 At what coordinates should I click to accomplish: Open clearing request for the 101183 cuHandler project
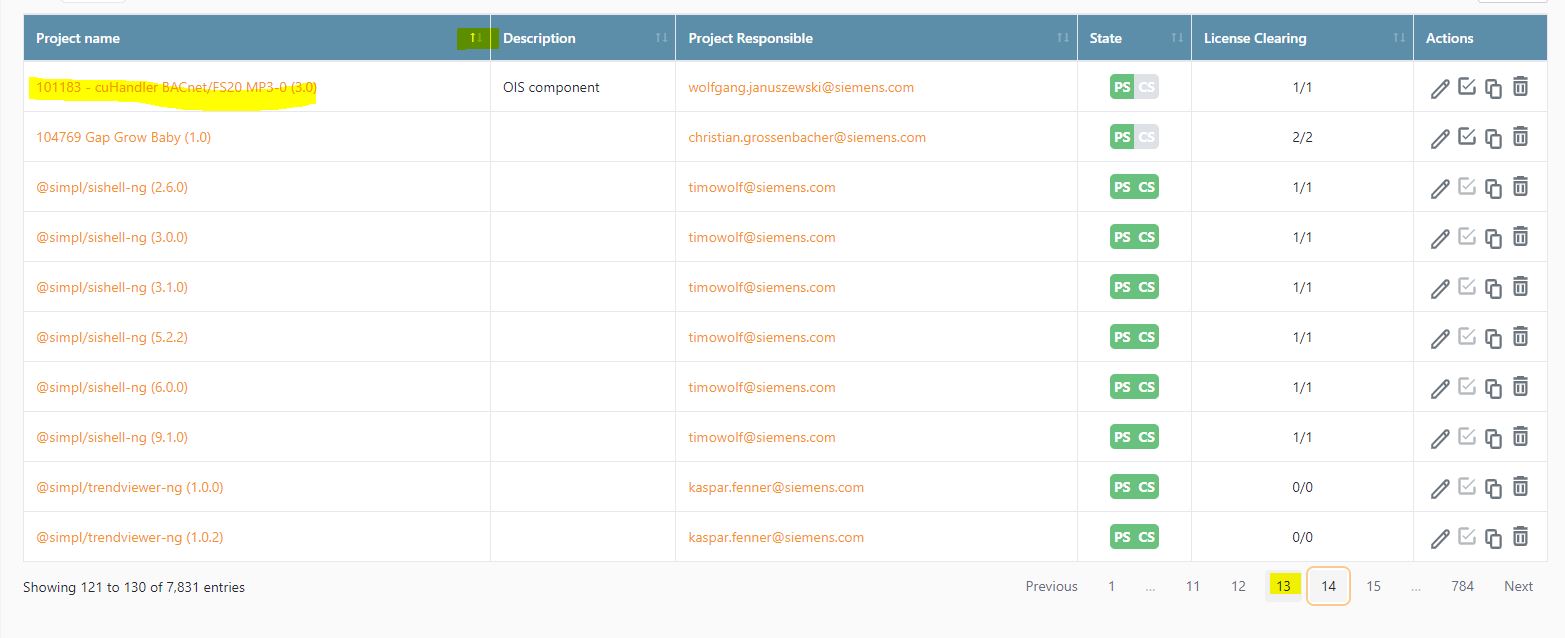[x=1467, y=87]
